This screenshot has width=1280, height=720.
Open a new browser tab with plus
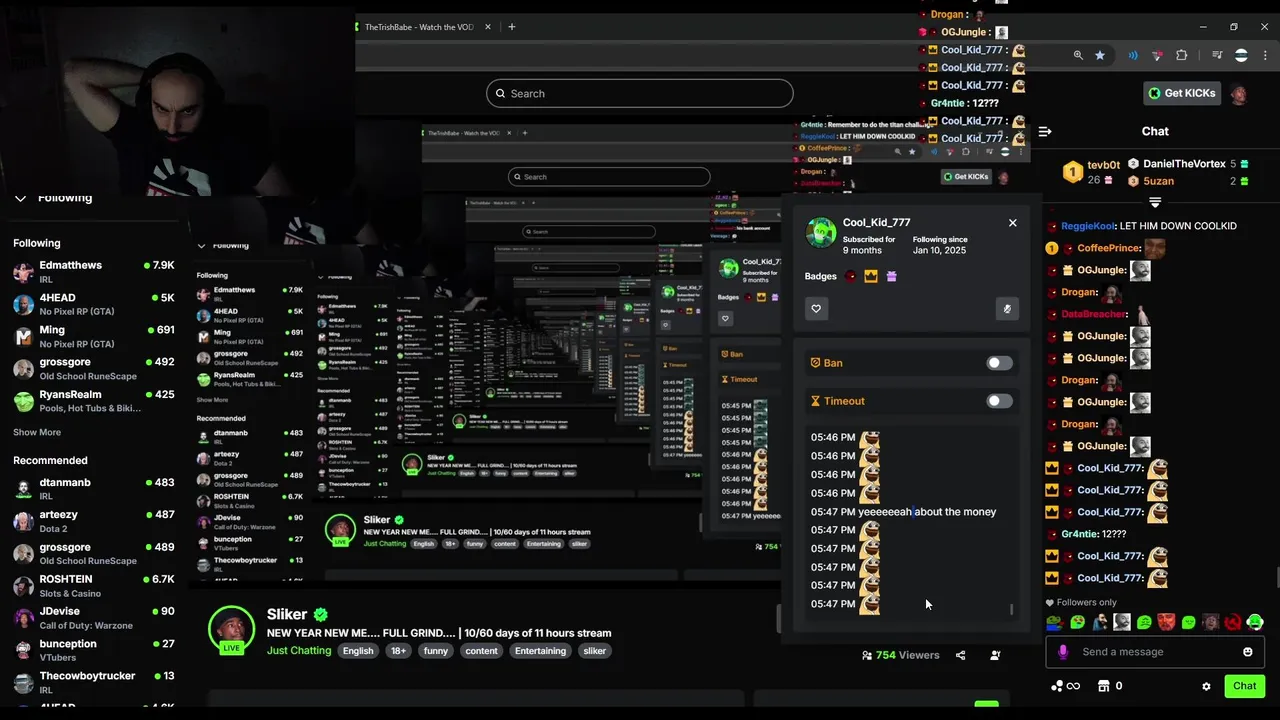[511, 27]
